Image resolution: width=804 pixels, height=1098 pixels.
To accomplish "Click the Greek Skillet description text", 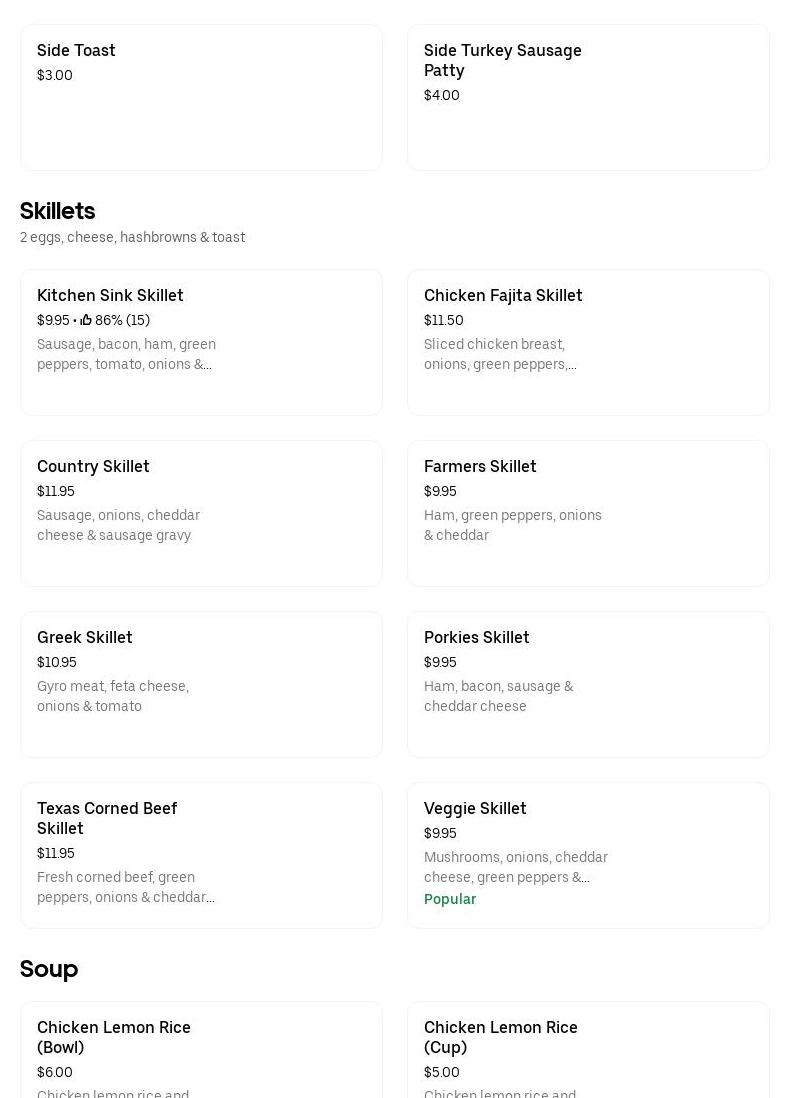I will tap(113, 696).
